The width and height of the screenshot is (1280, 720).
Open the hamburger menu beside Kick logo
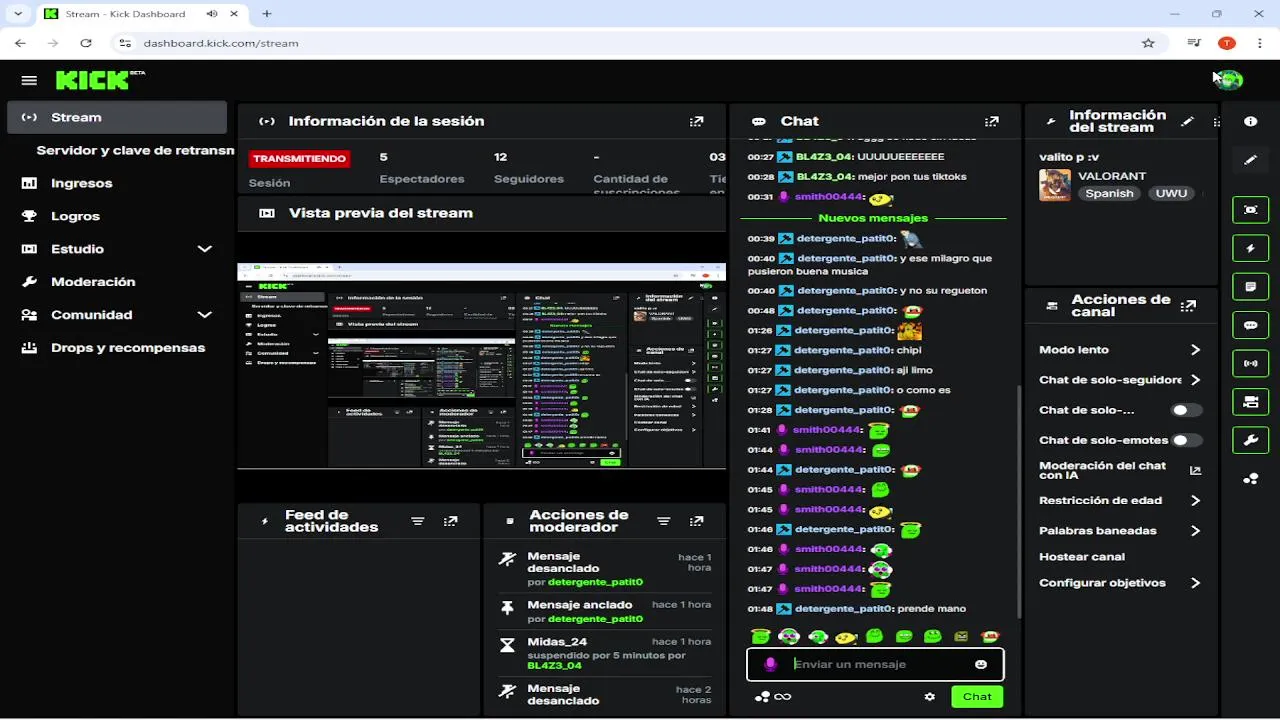[x=29, y=80]
